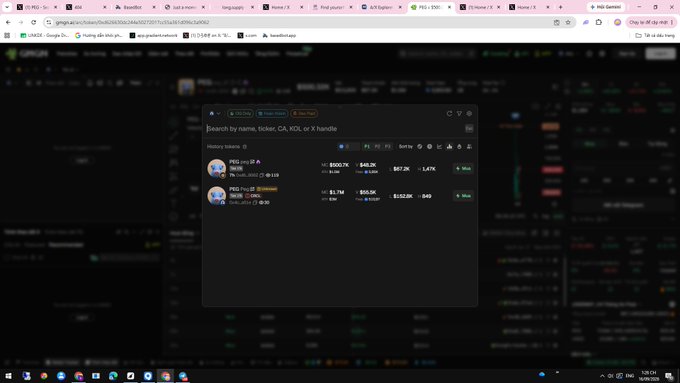This screenshot has height=383, width=680.
Task: Open the Windows Start menu
Action: (x=8, y=376)
